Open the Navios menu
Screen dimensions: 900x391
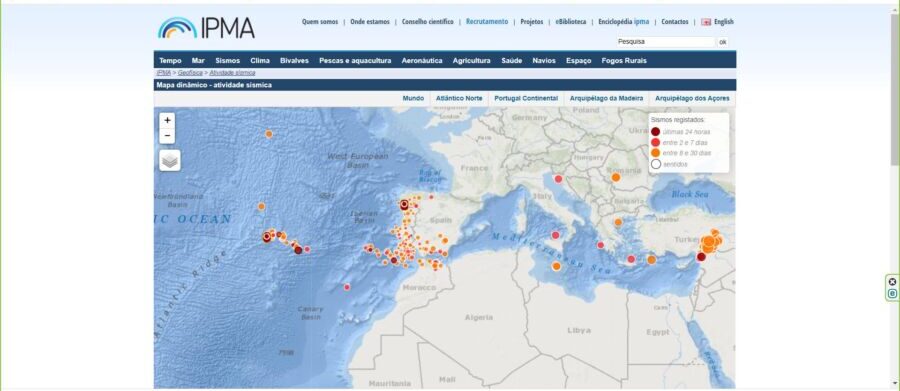[544, 60]
